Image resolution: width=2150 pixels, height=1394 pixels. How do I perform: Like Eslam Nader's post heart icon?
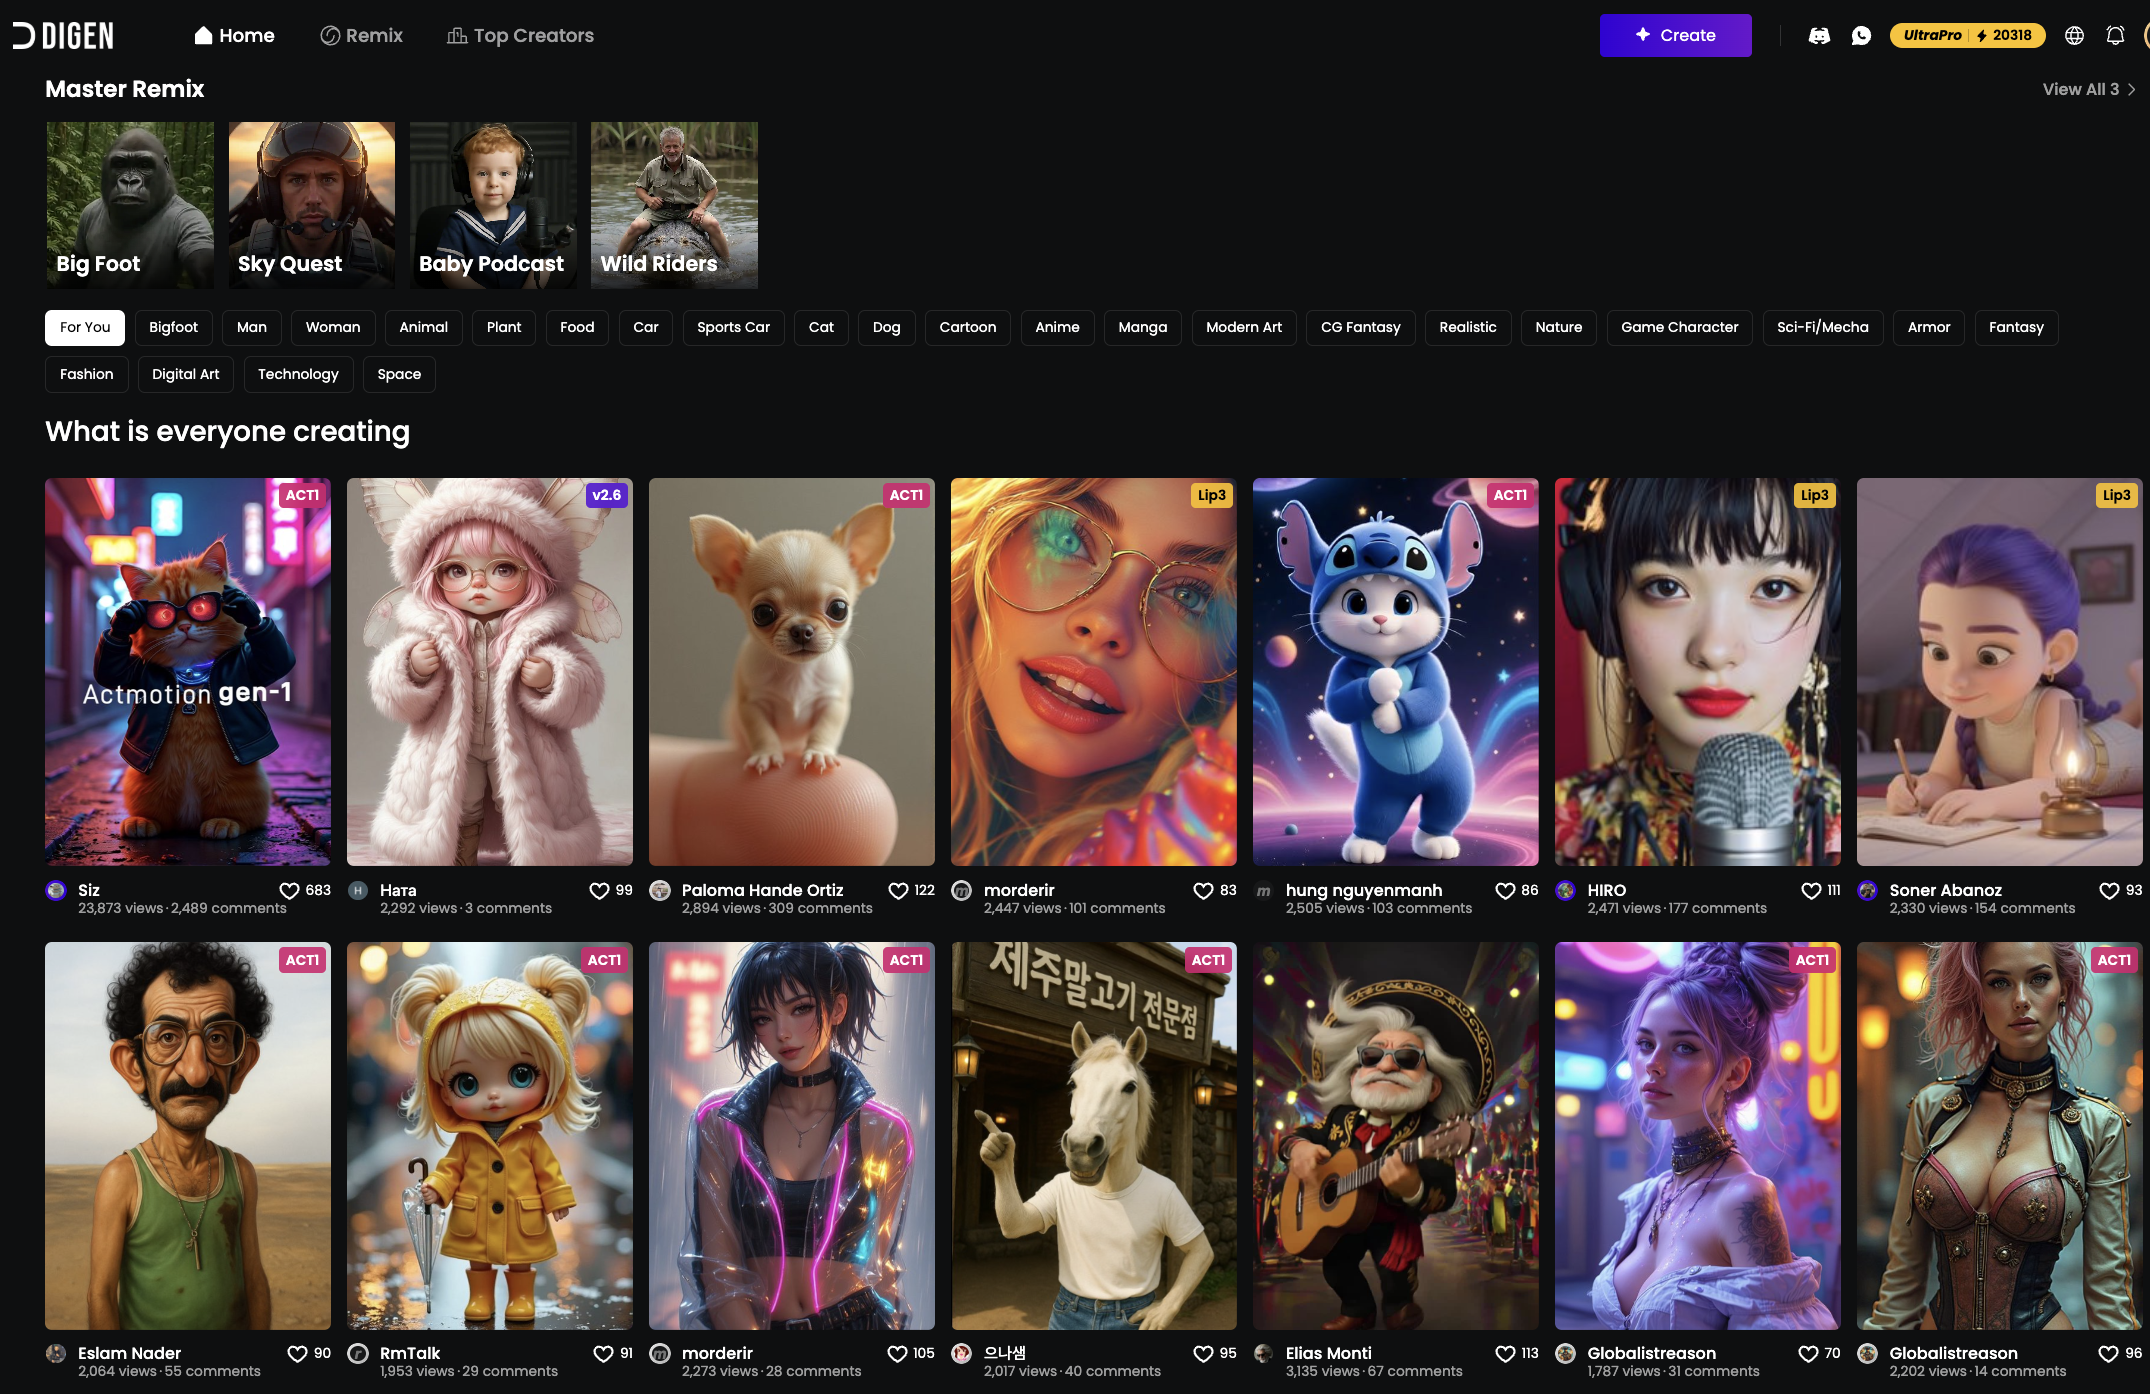coord(297,1353)
